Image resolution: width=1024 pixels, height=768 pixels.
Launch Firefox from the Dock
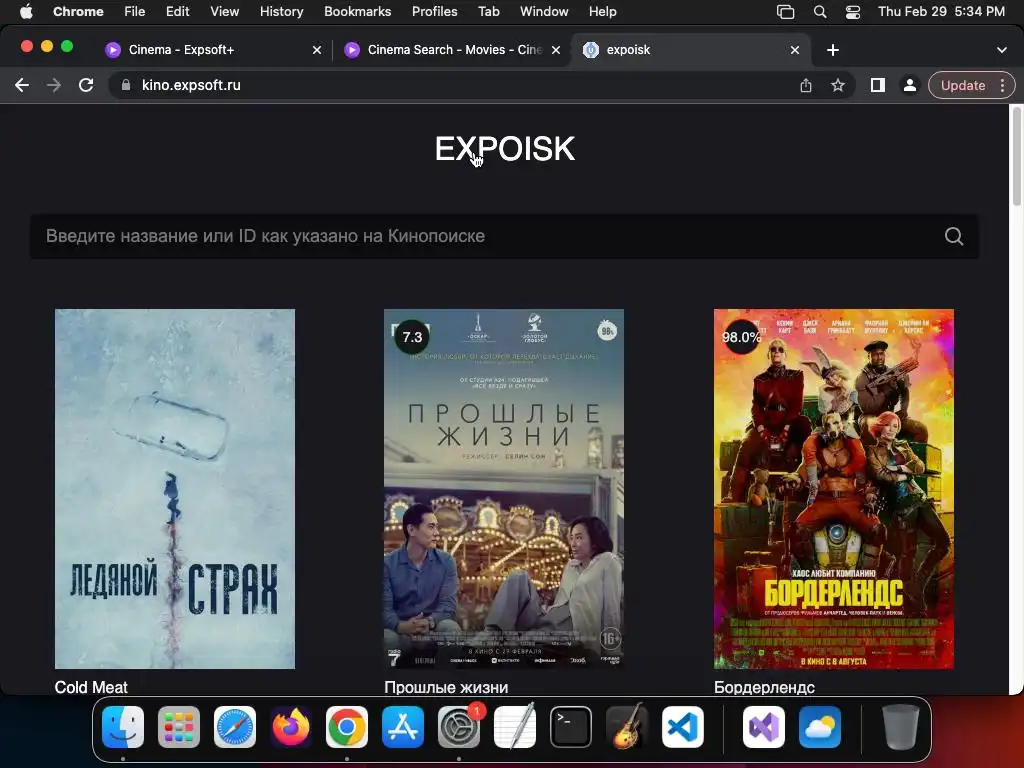[291, 727]
